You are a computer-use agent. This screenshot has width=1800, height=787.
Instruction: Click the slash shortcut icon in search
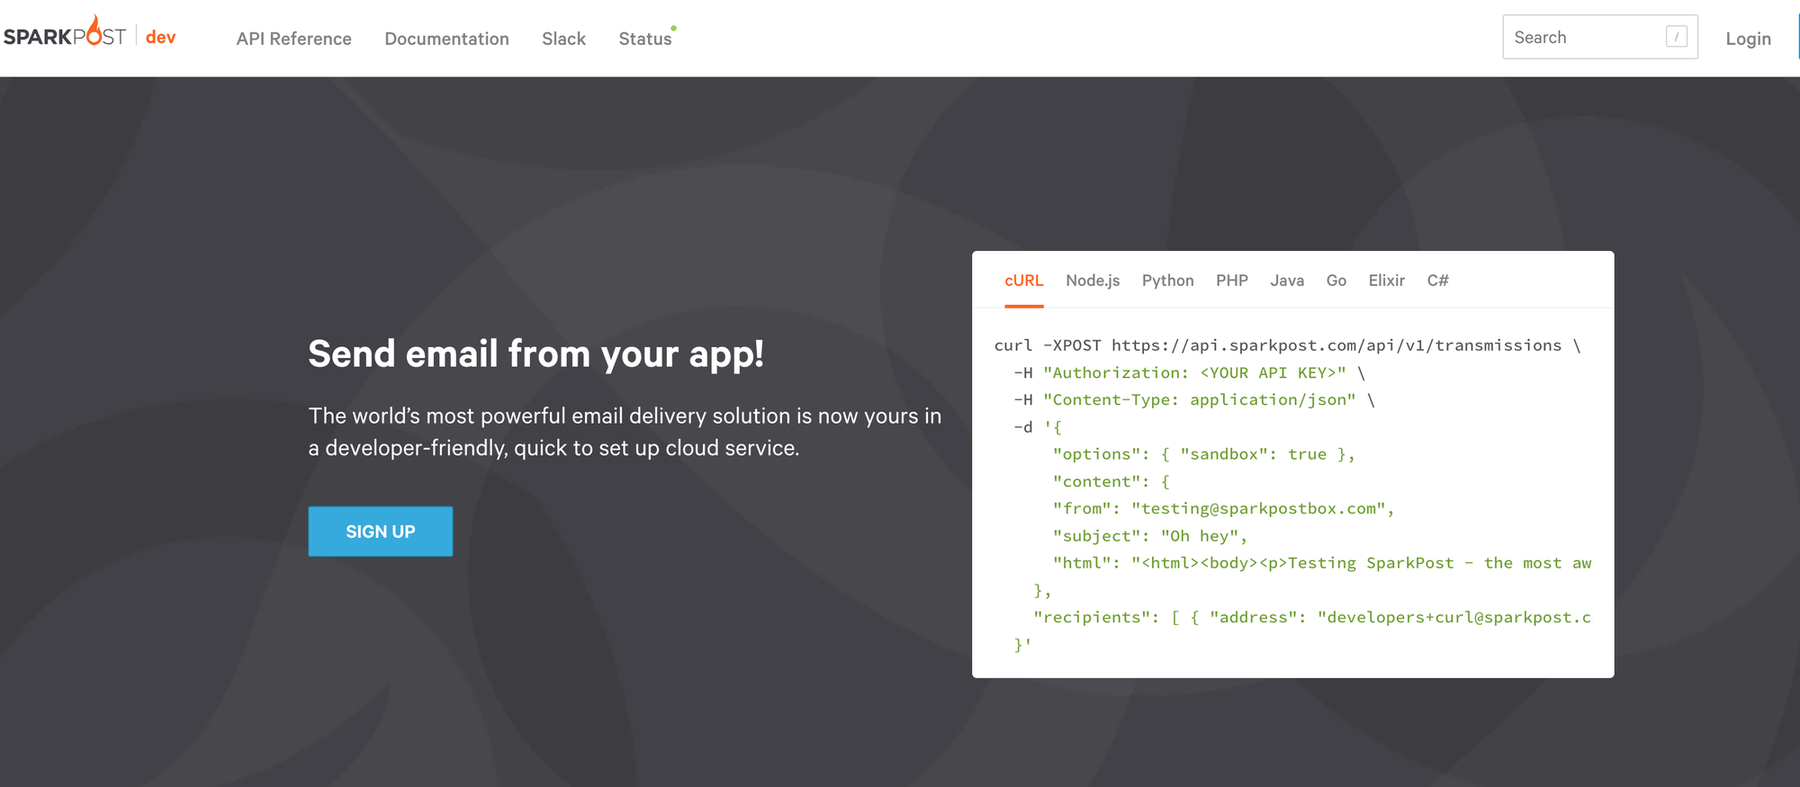[x=1677, y=37]
